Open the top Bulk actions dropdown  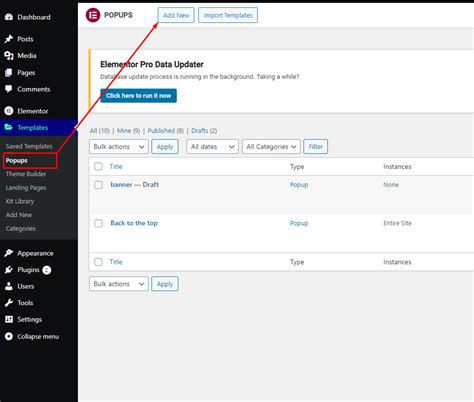click(119, 147)
